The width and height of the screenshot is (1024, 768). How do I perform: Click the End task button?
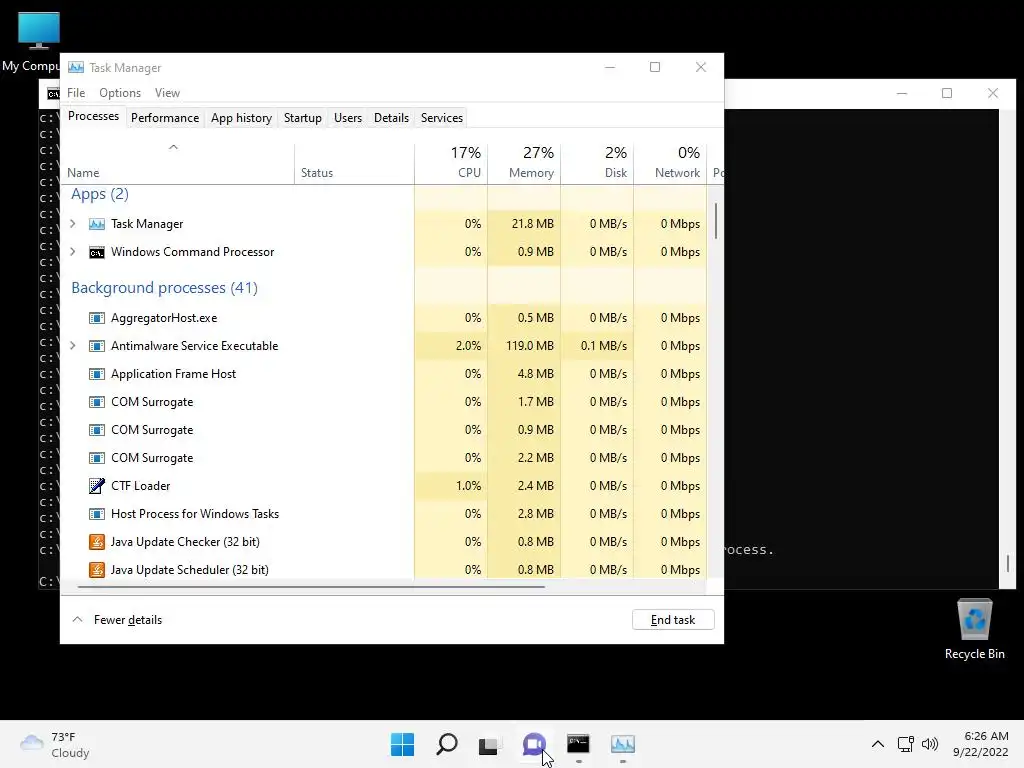[673, 620]
